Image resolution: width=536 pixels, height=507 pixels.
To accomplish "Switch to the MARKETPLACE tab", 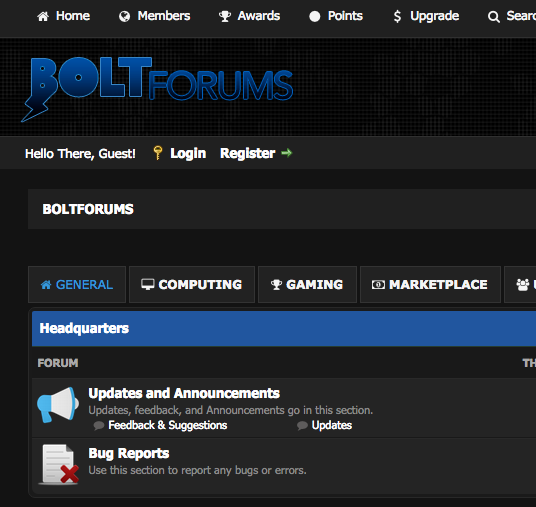I will pos(430,284).
